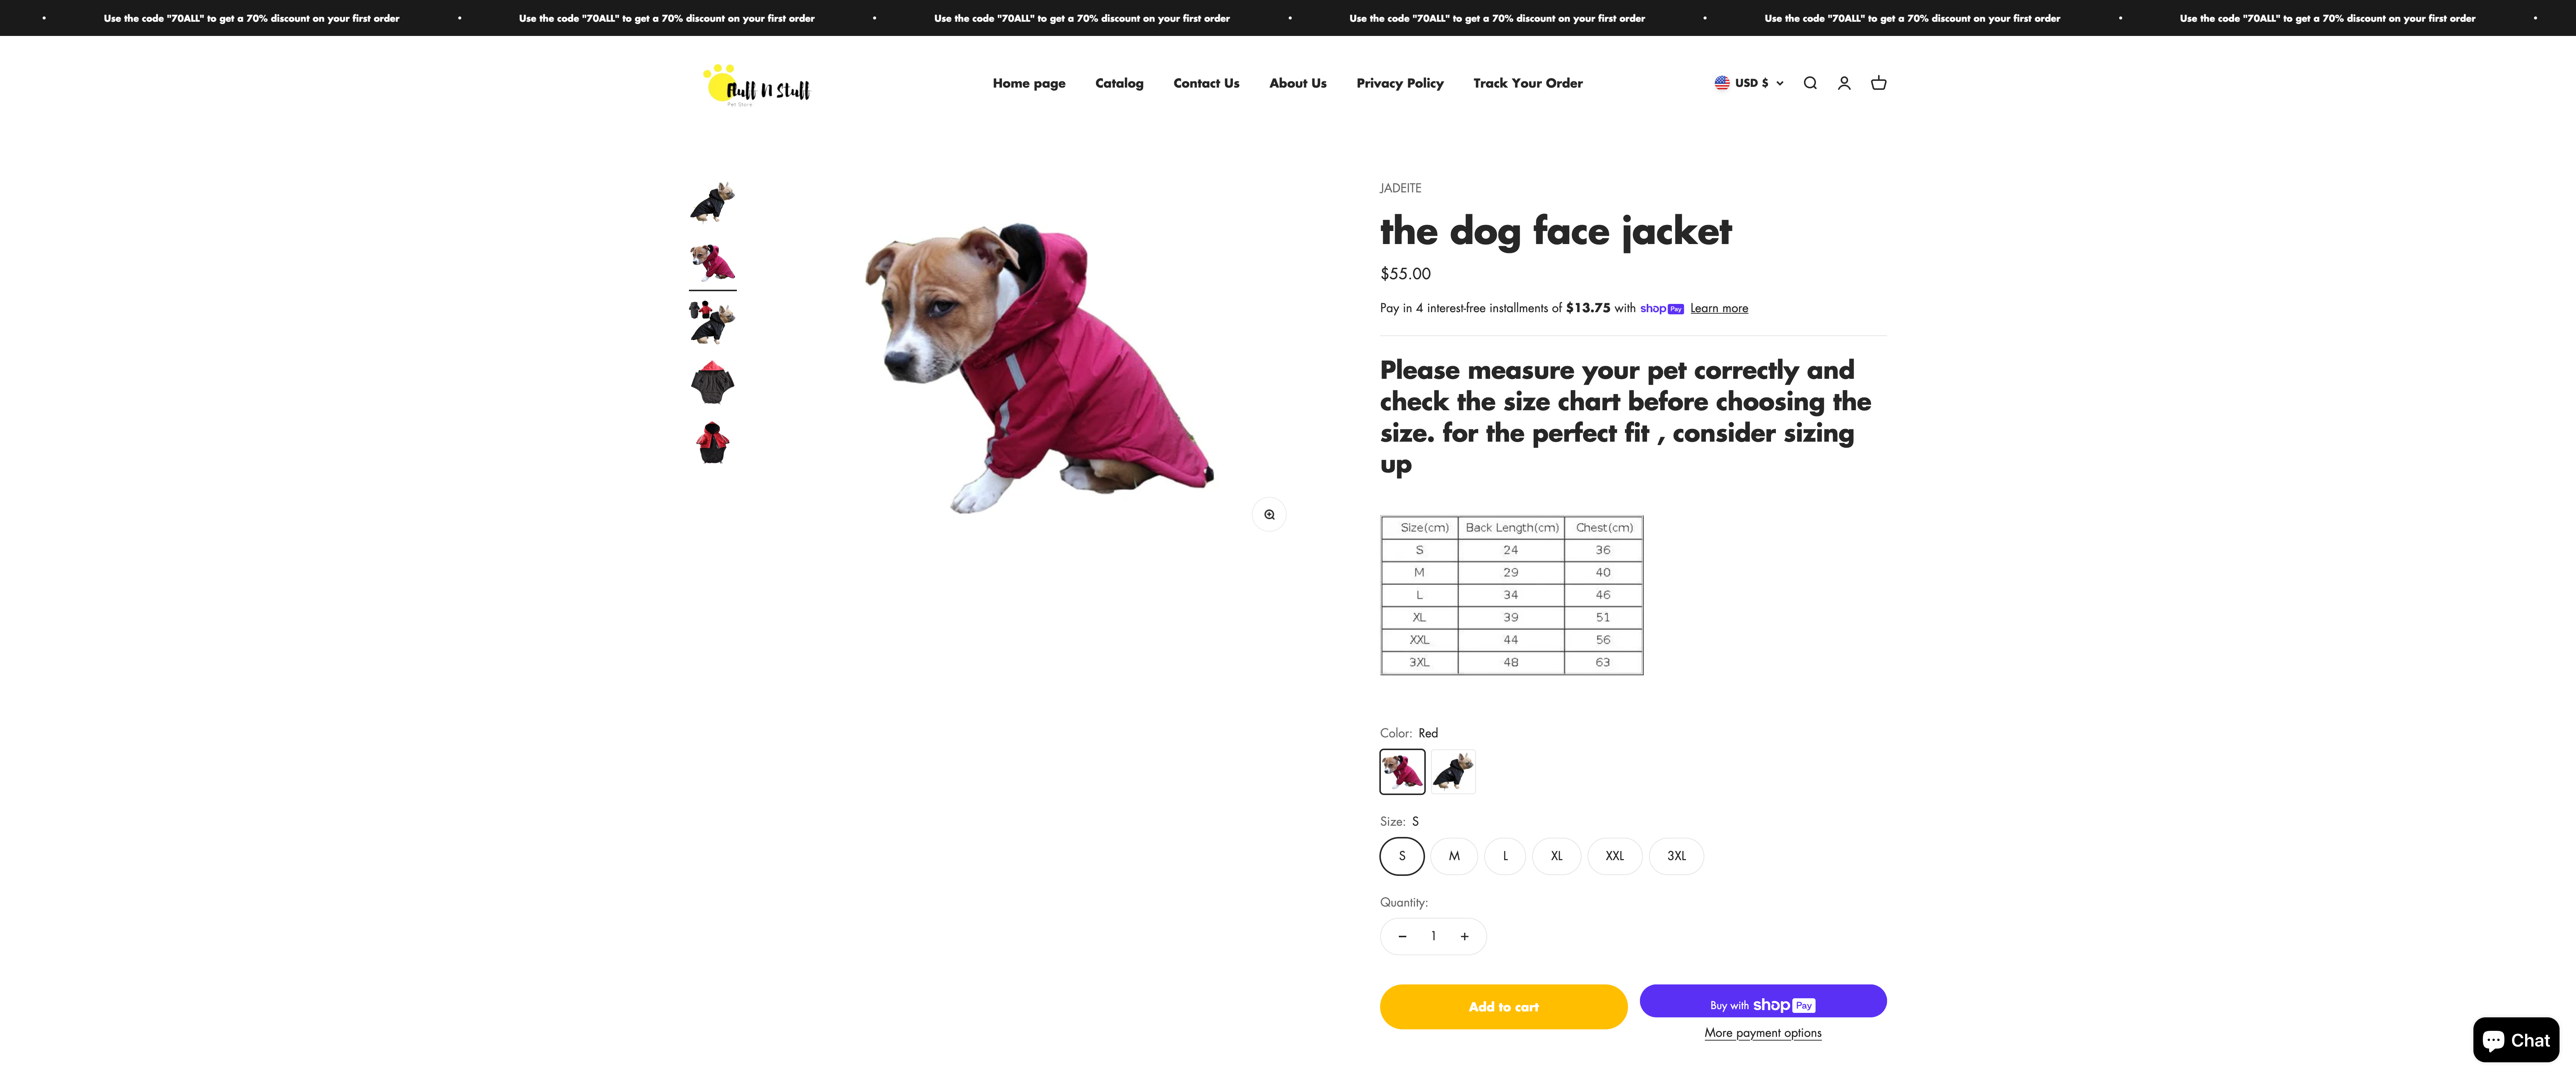Select size M option
The height and width of the screenshot is (1078, 2576).
point(1454,856)
